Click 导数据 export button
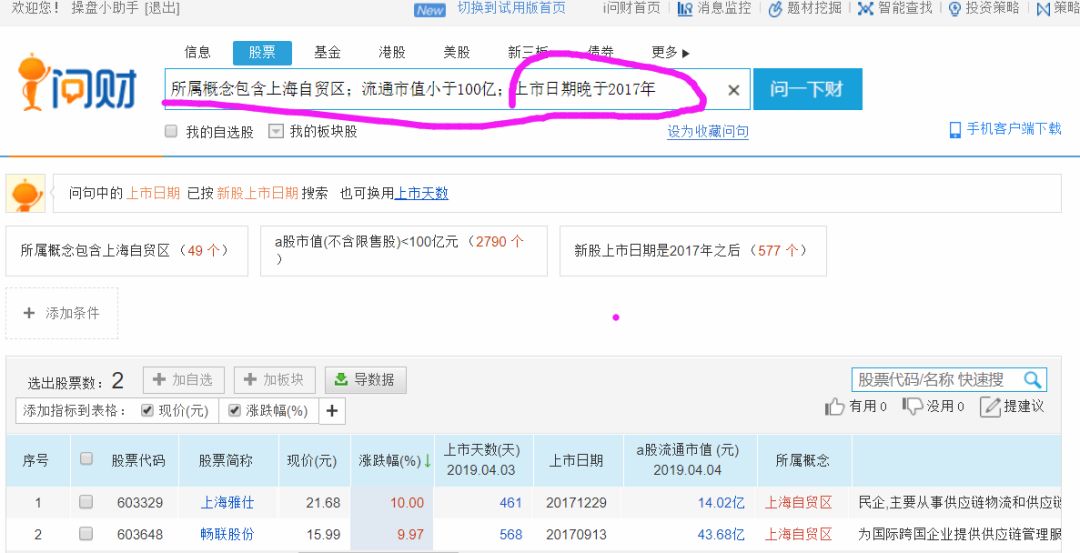Image resolution: width=1080 pixels, height=553 pixels. (x=366, y=380)
